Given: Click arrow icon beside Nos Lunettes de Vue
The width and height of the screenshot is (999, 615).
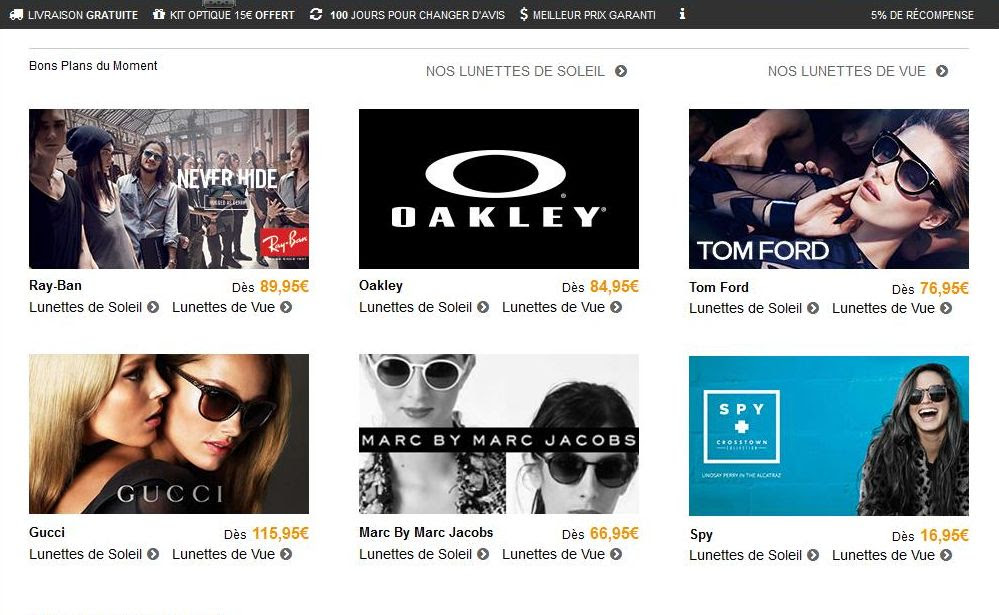Looking at the screenshot, I should pyautogui.click(x=942, y=71).
